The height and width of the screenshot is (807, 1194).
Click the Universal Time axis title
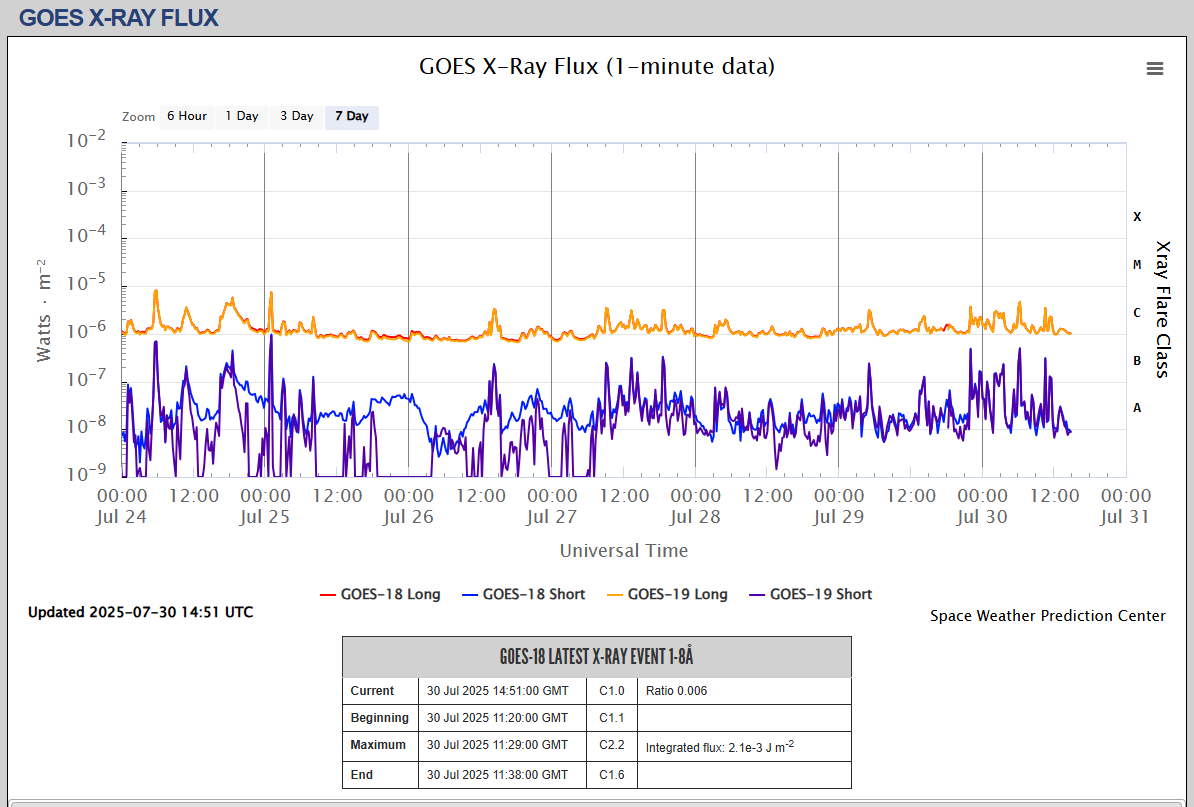pos(624,550)
